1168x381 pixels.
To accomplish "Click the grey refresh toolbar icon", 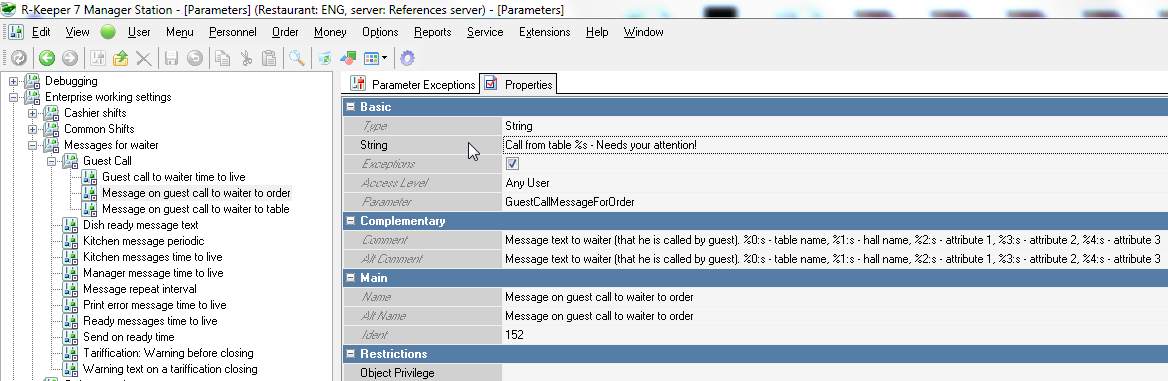I will coord(19,58).
